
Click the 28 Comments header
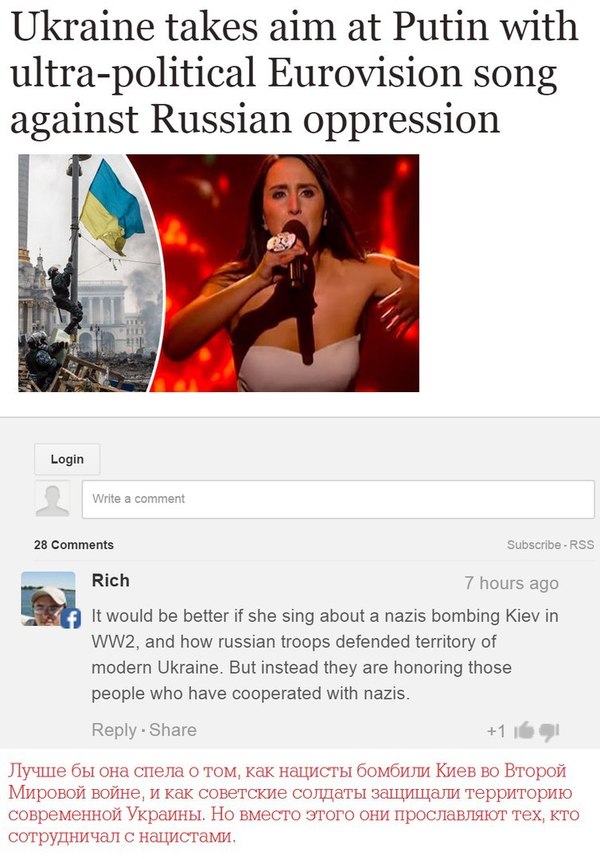click(74, 545)
